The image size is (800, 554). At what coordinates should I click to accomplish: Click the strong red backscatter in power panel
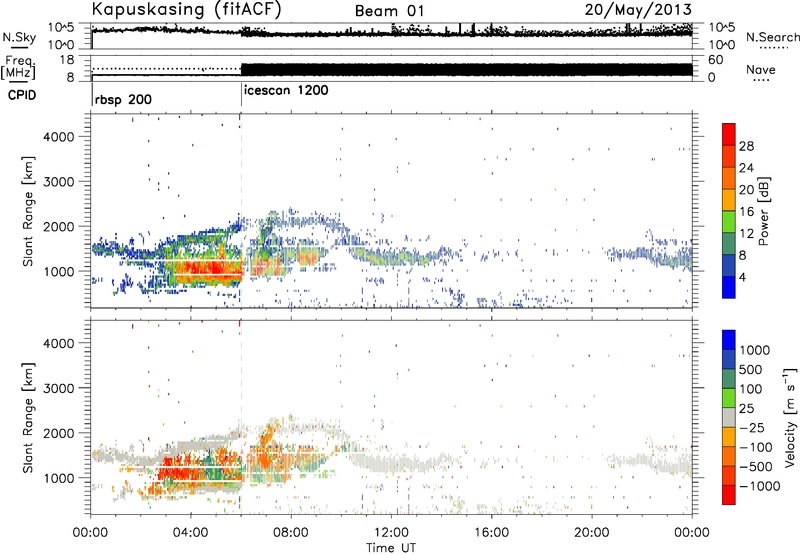click(x=207, y=269)
